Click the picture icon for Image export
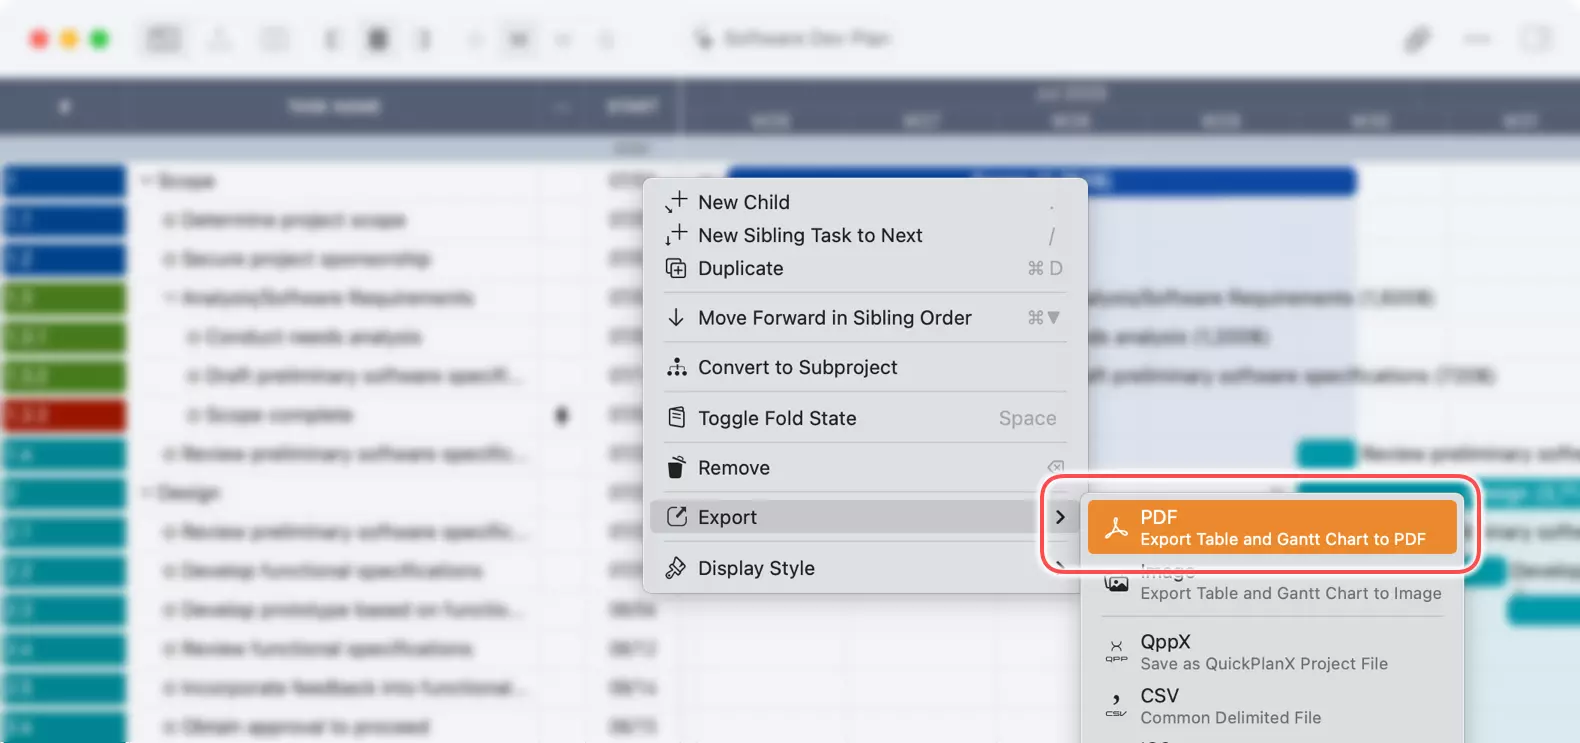 (x=1116, y=583)
